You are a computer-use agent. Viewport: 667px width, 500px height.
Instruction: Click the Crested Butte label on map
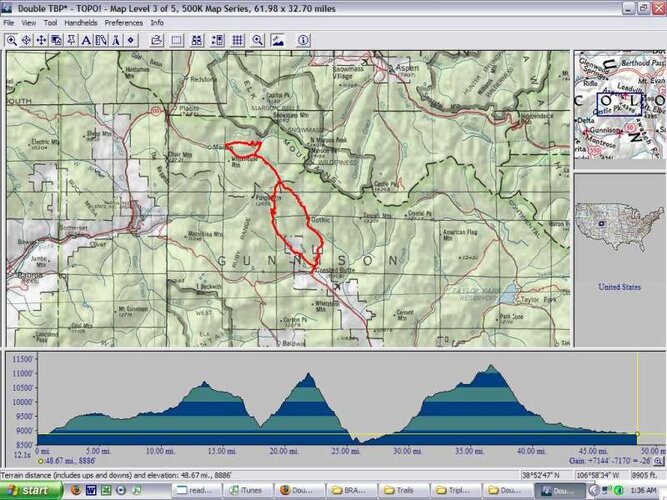[335, 270]
